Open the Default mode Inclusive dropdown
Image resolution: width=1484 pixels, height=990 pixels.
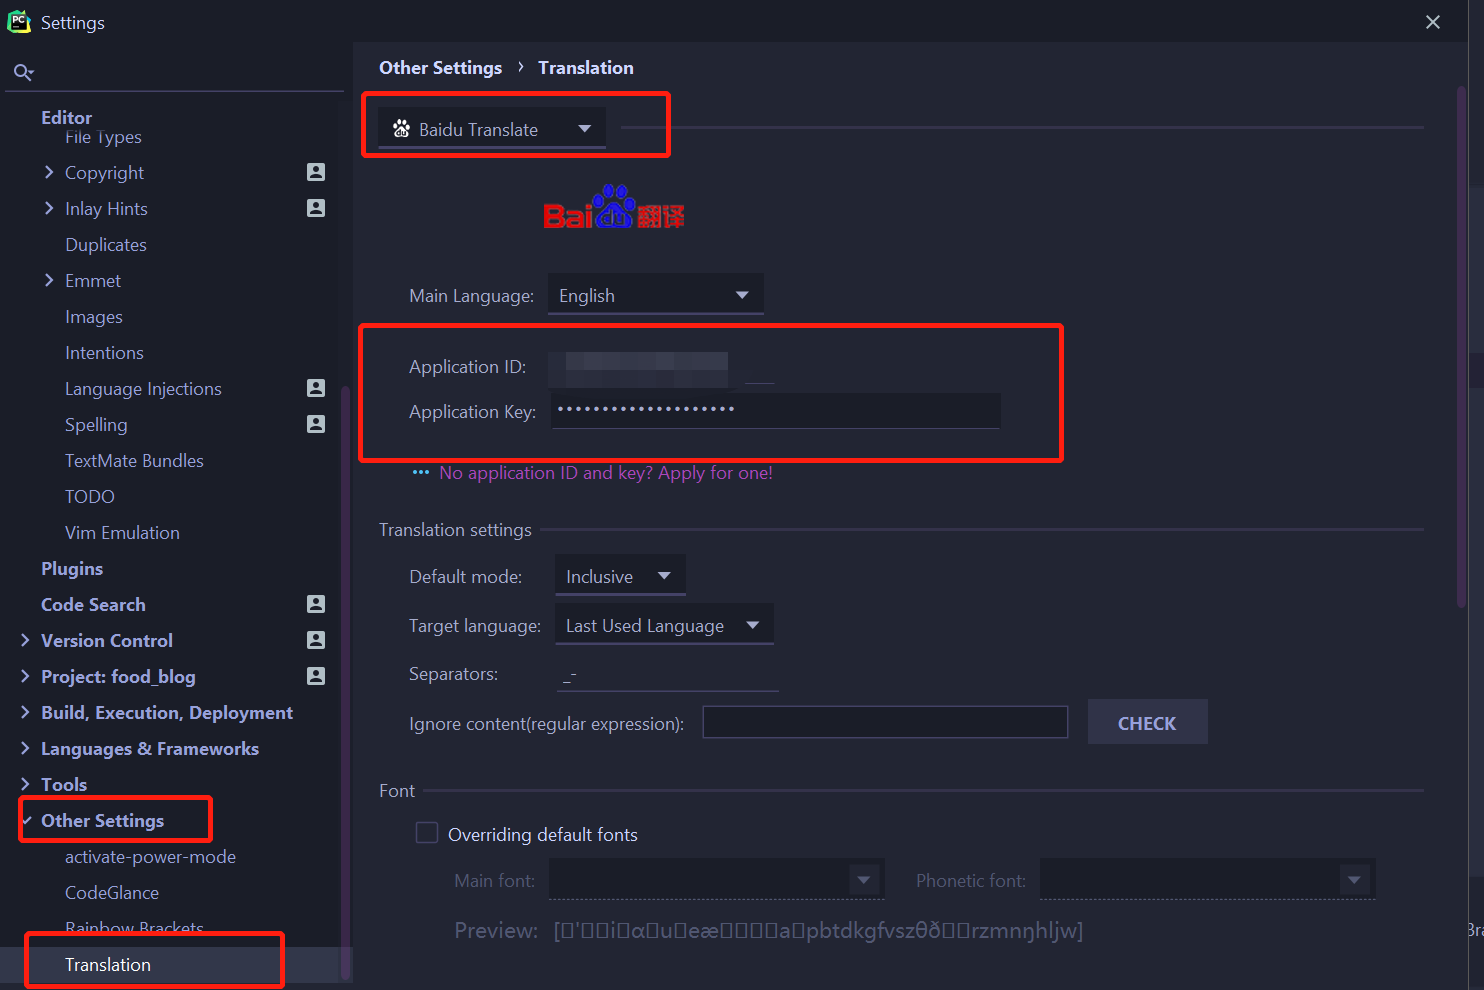pyautogui.click(x=620, y=576)
